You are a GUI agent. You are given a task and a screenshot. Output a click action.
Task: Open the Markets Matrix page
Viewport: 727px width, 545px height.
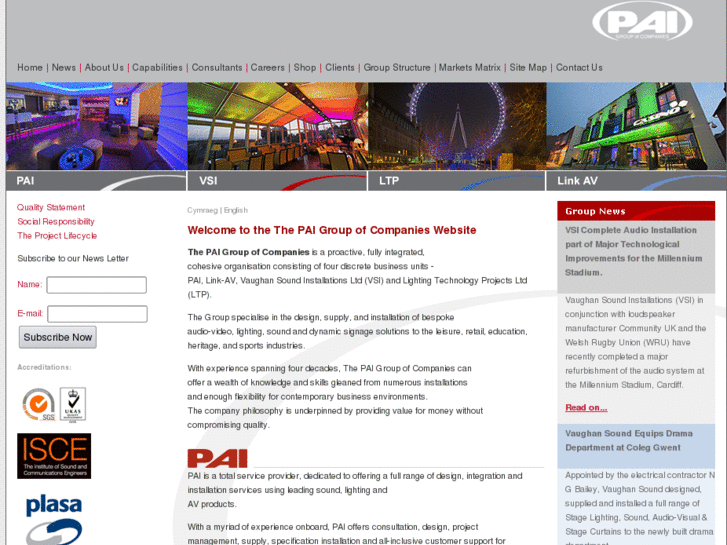[x=470, y=68]
